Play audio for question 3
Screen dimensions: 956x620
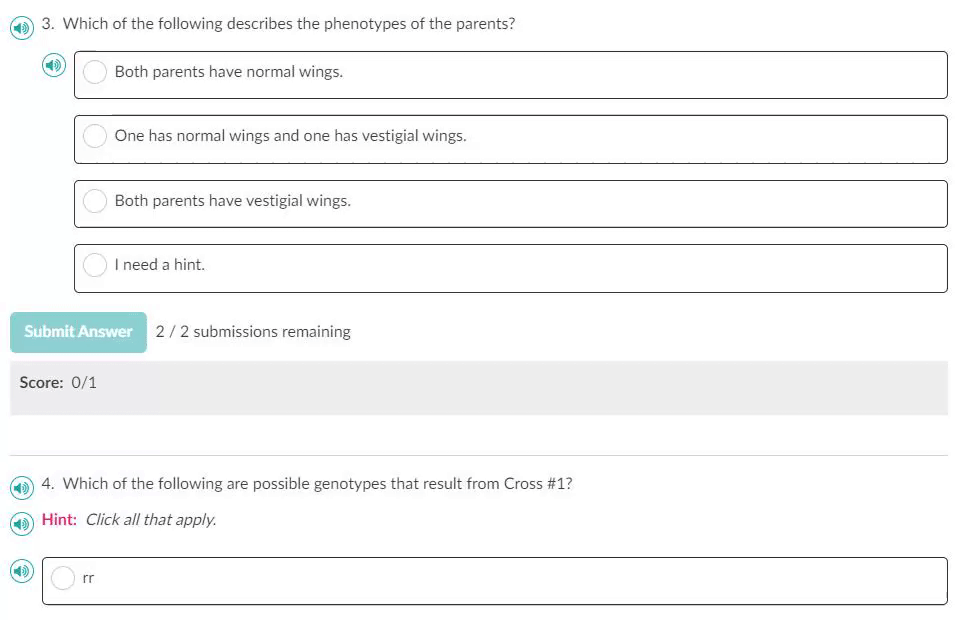click(22, 28)
